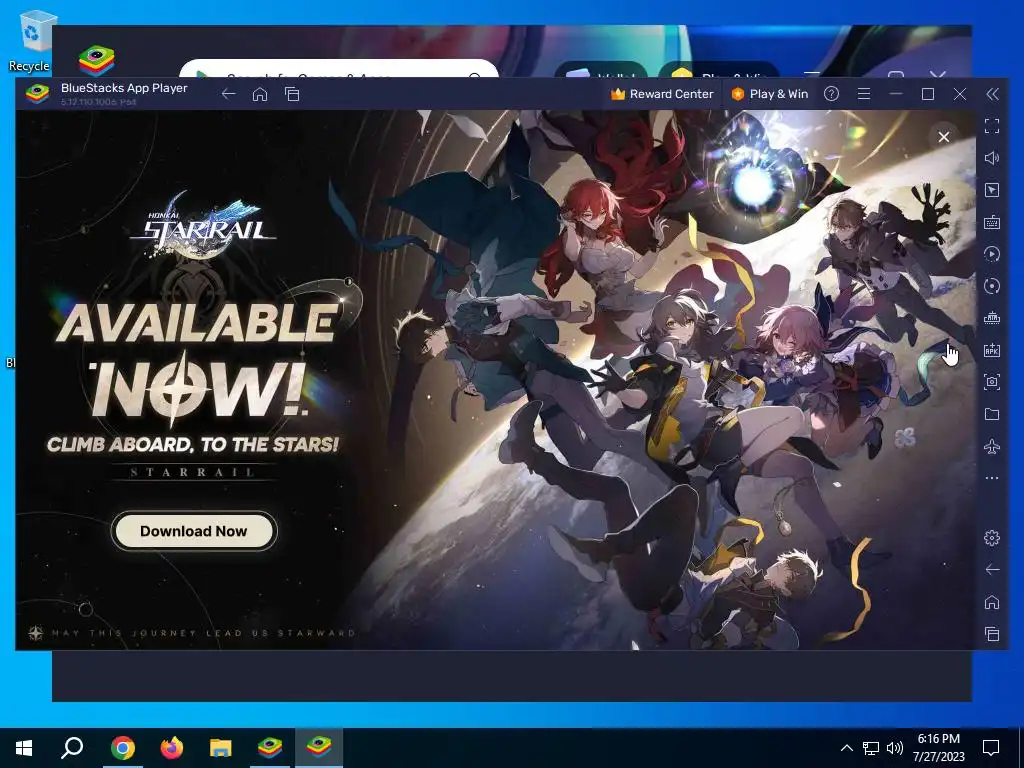
Task: Launch Firefox from the taskbar
Action: [172, 748]
